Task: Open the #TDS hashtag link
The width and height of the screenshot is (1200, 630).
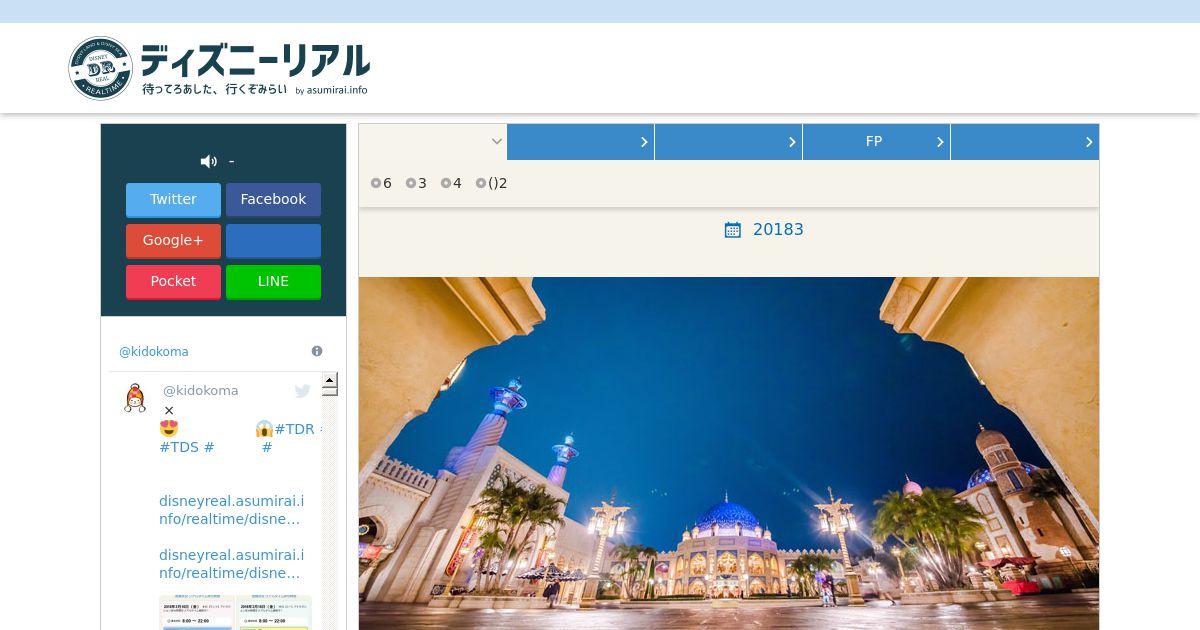Action: pos(179,447)
